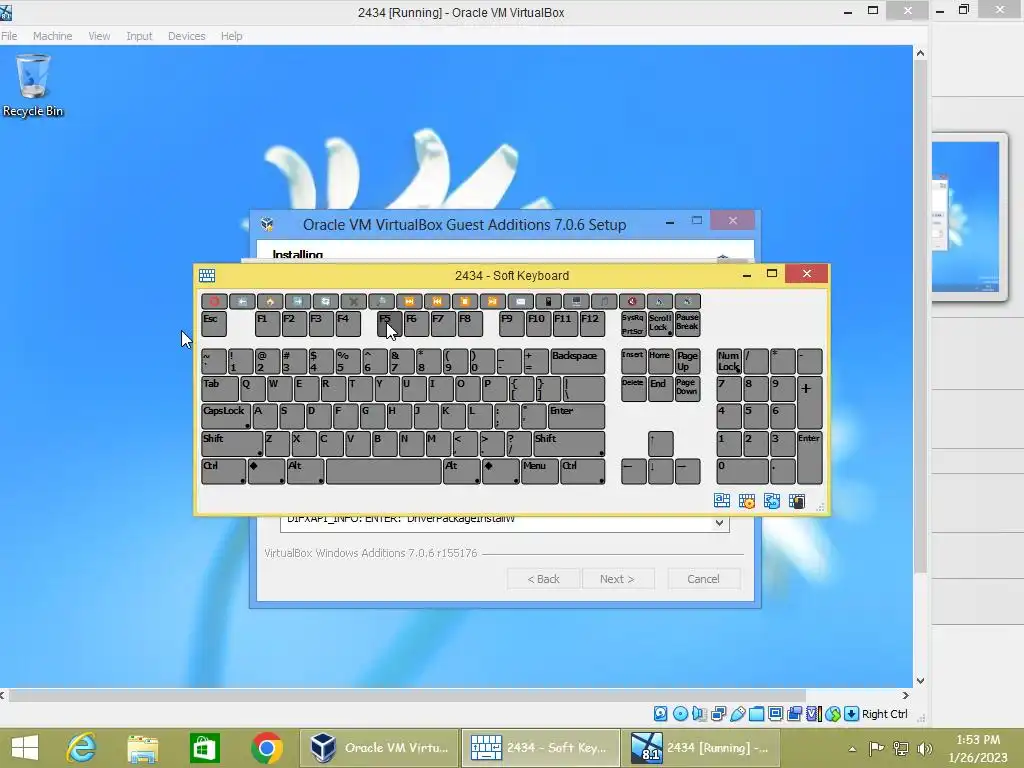The height and width of the screenshot is (768, 1024).
Task: Click network adapters status icon
Action: point(718,714)
